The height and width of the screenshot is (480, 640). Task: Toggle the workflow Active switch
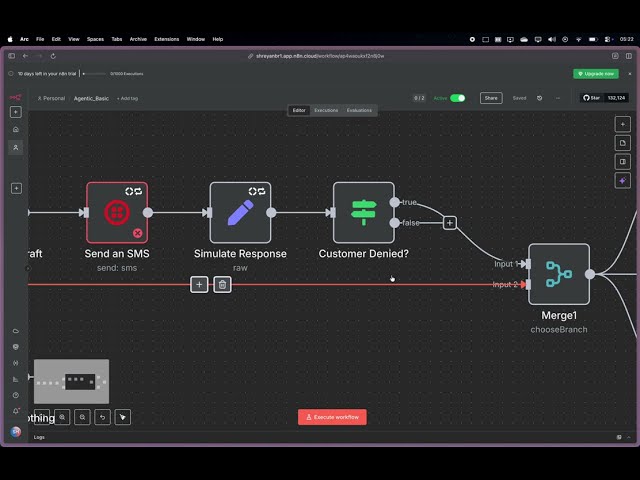[457, 98]
